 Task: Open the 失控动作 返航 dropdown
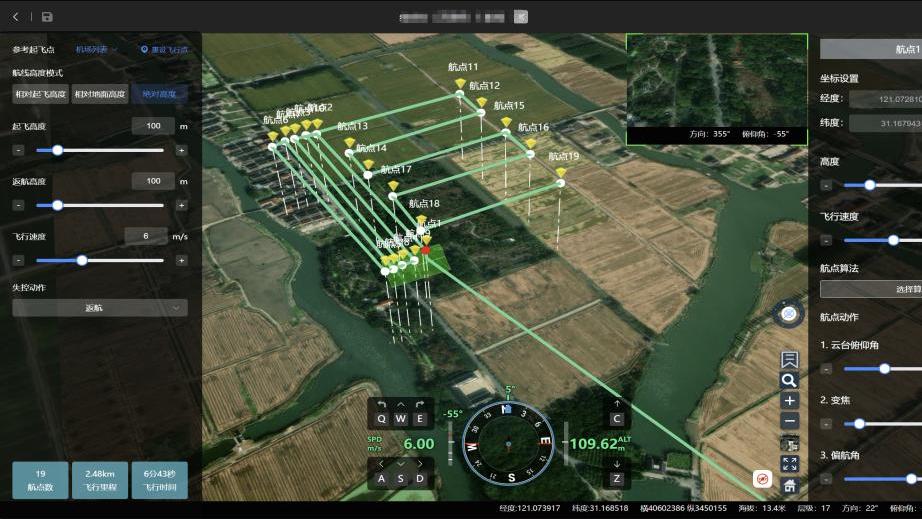click(x=100, y=308)
